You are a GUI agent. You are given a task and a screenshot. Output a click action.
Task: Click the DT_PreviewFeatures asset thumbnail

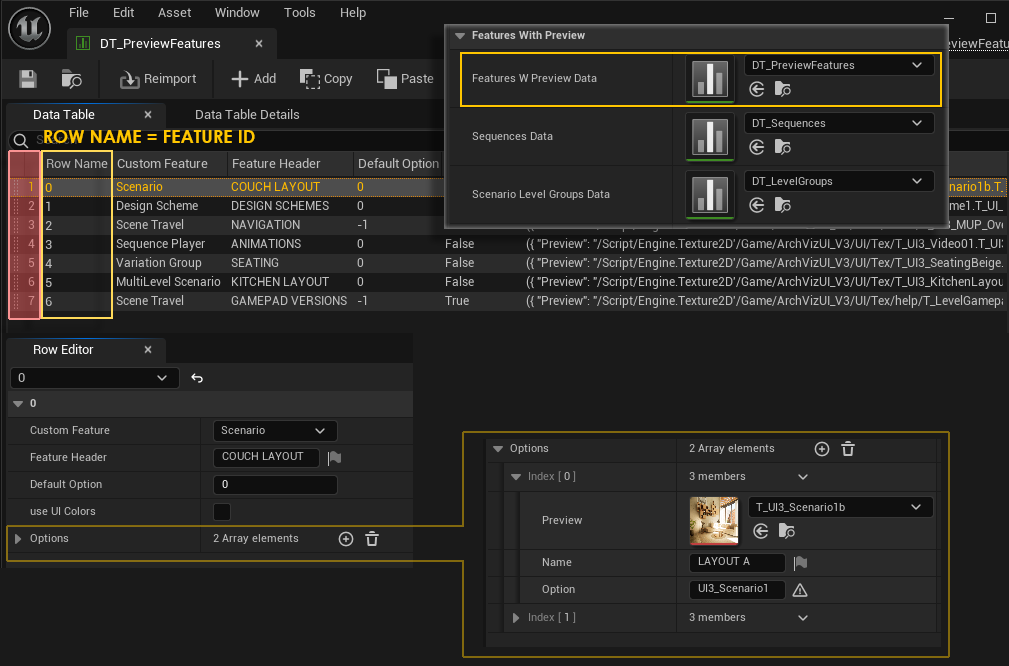(710, 79)
